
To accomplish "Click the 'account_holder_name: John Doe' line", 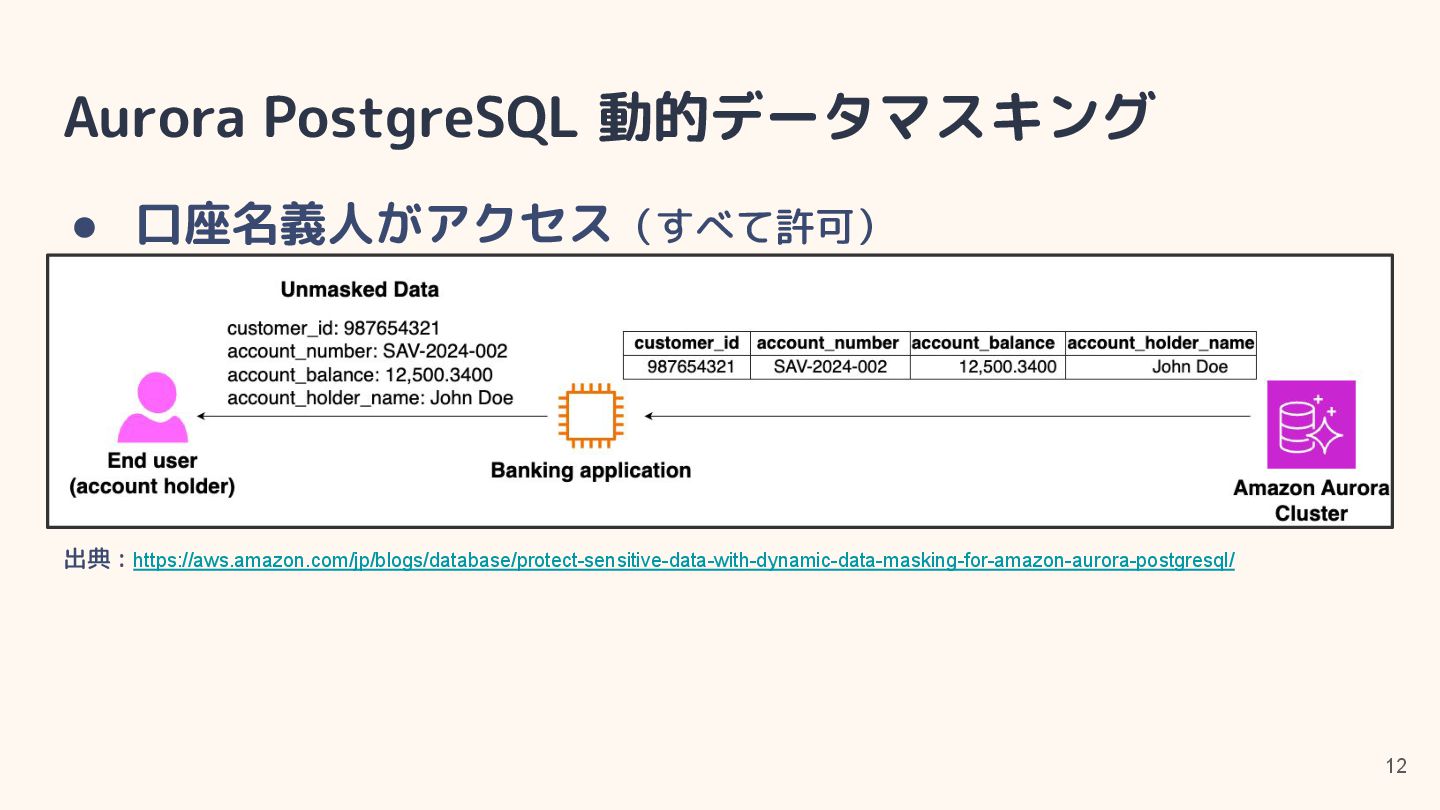I will 370,398.
